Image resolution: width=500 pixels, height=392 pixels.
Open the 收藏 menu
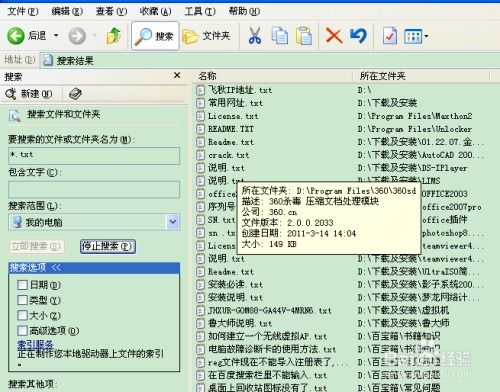point(155,12)
